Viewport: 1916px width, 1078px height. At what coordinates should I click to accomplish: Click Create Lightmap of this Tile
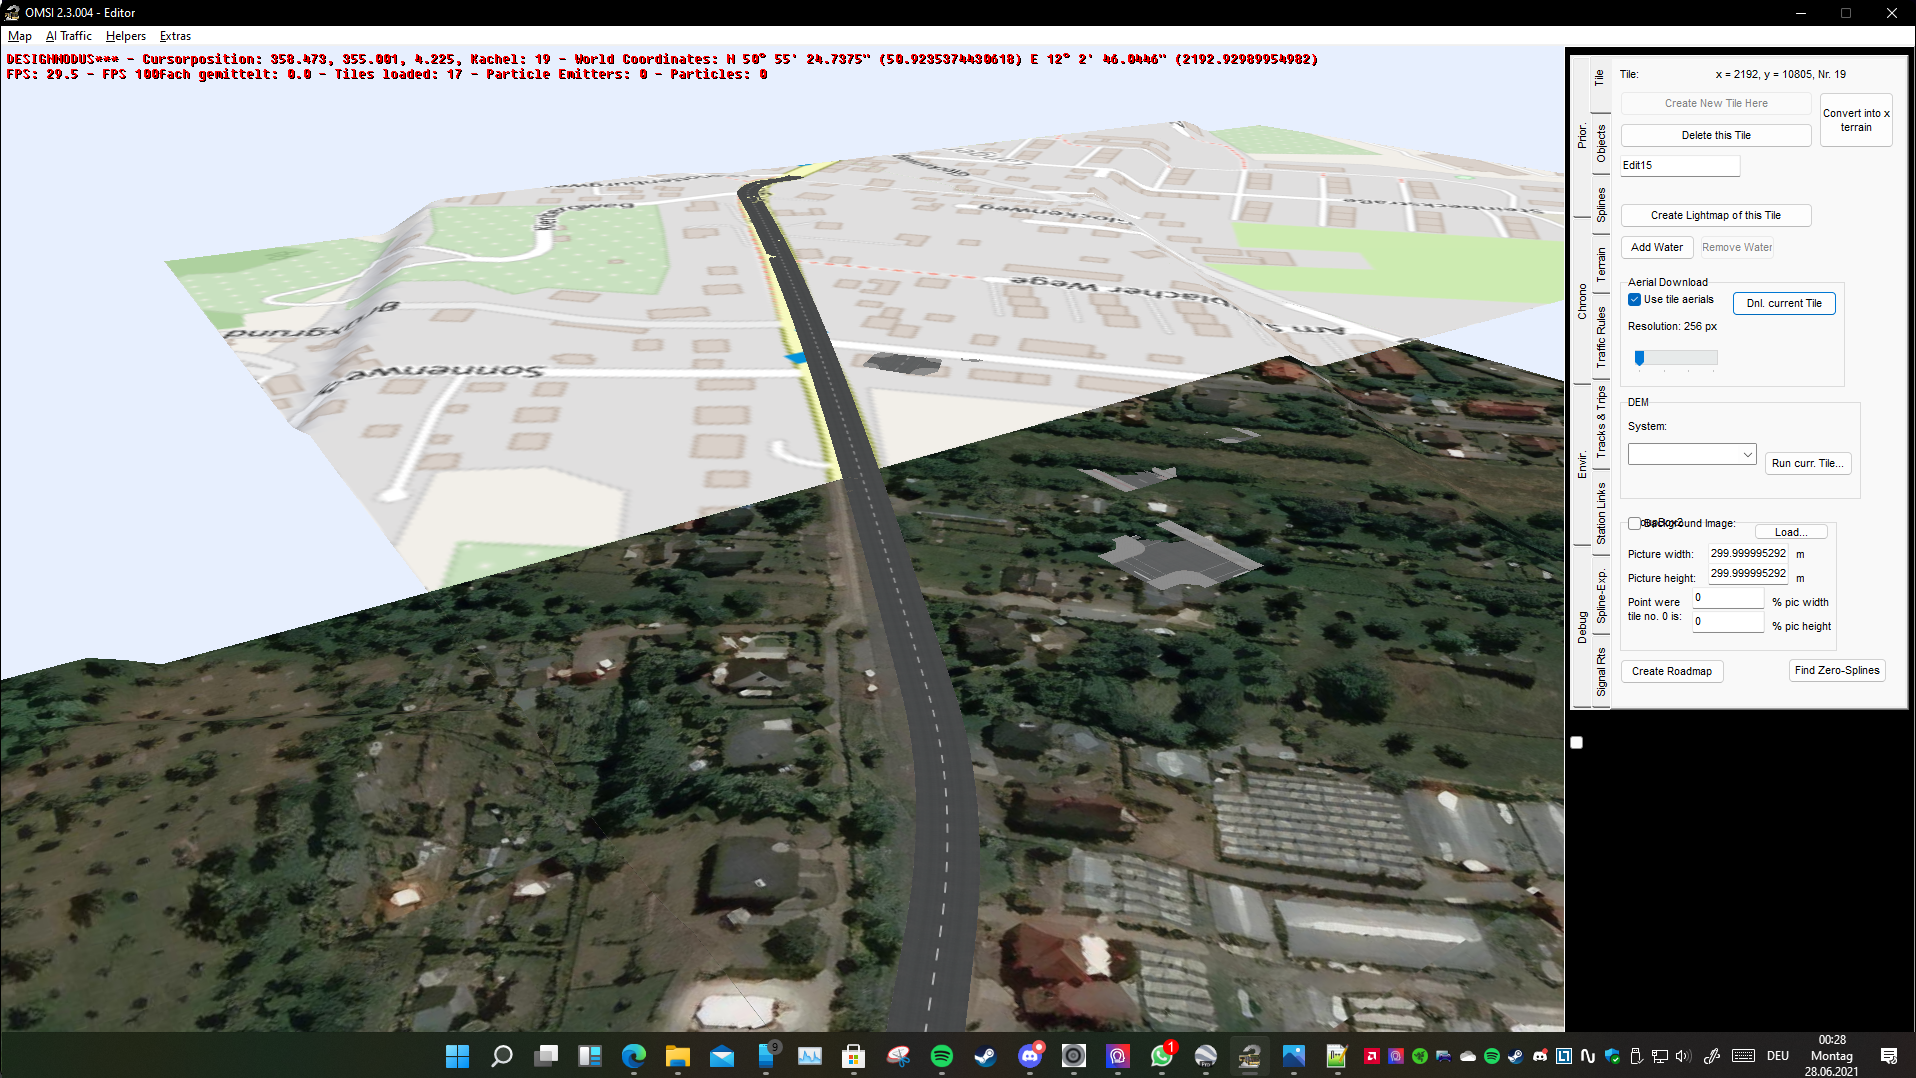click(1715, 215)
